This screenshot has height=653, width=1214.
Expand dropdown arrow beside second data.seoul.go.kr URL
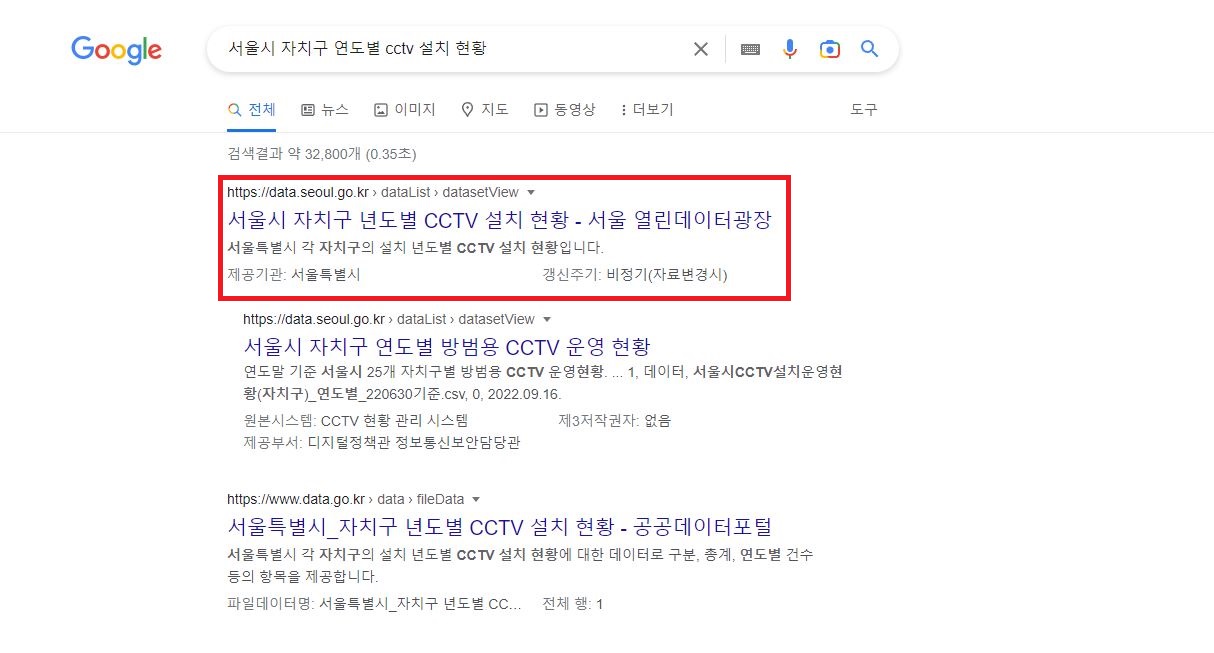click(x=547, y=320)
